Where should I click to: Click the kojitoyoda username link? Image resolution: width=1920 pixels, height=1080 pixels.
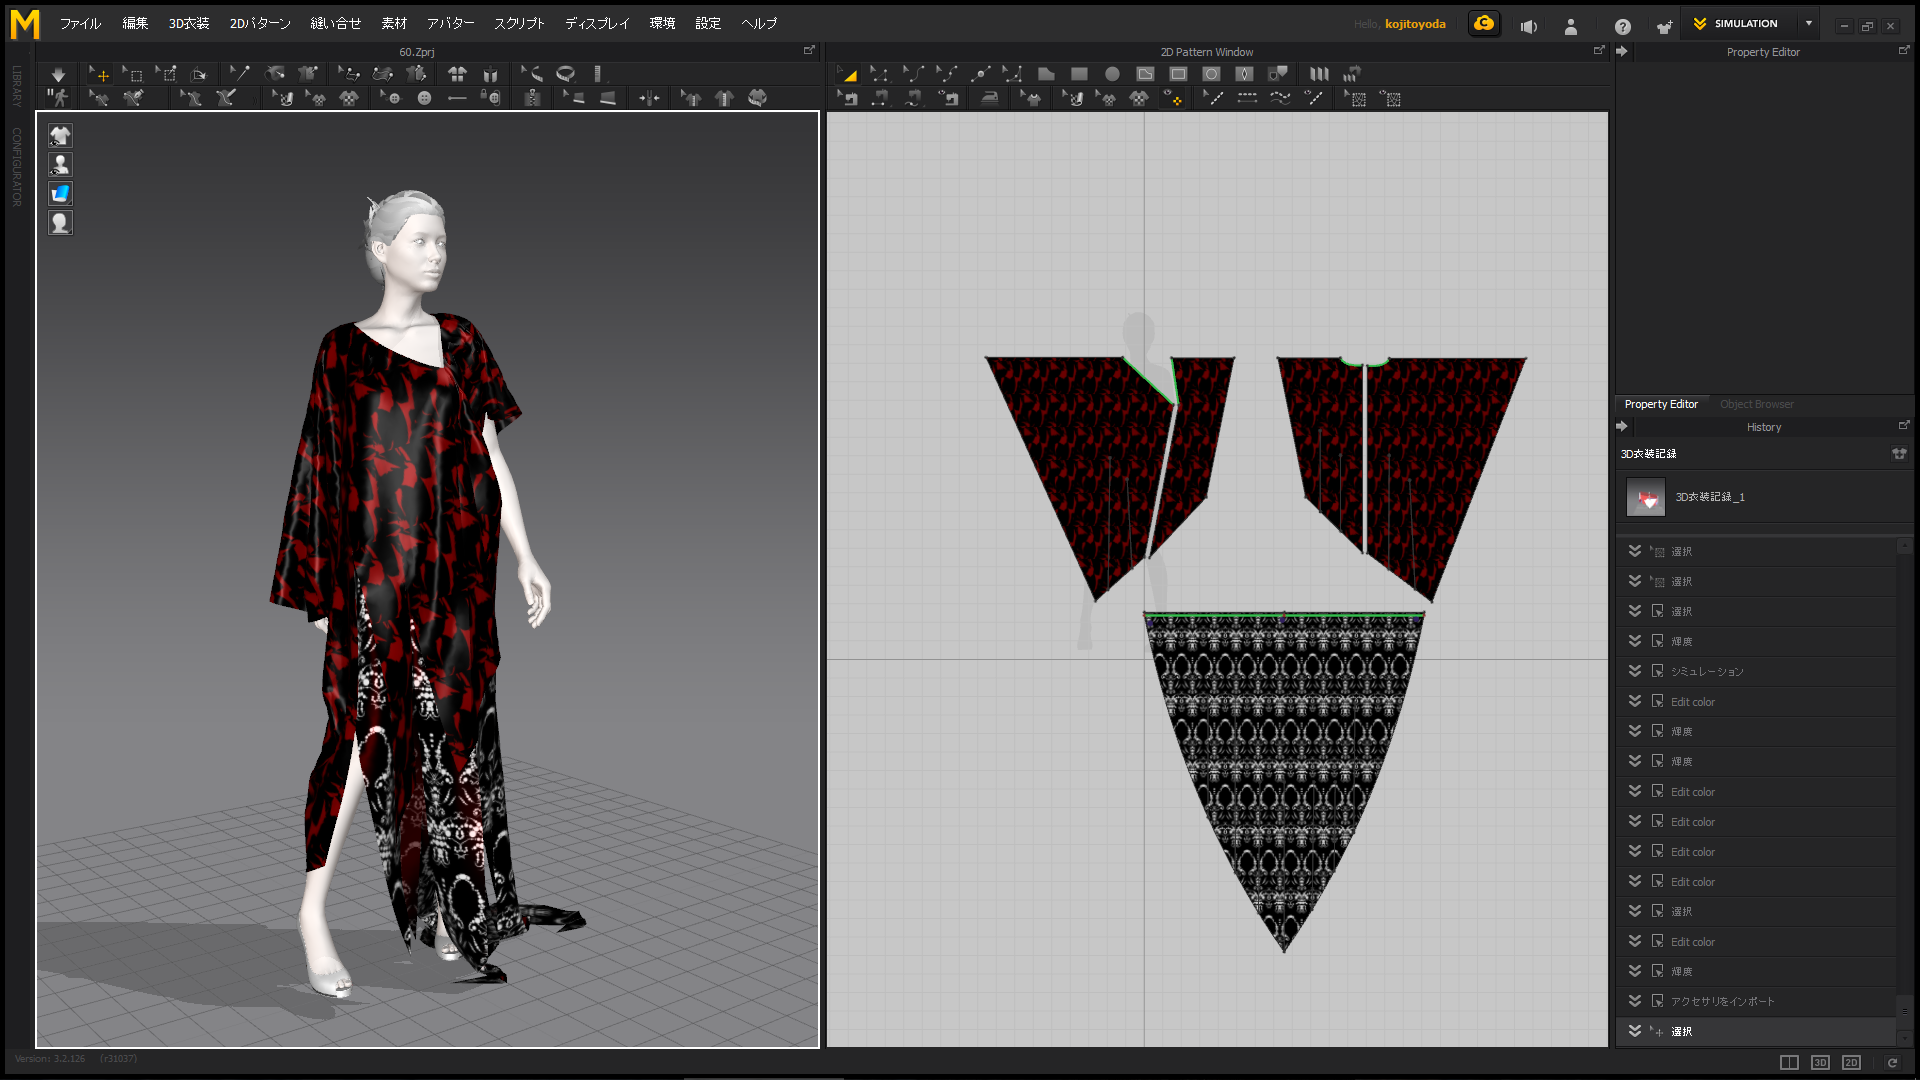click(x=1414, y=24)
